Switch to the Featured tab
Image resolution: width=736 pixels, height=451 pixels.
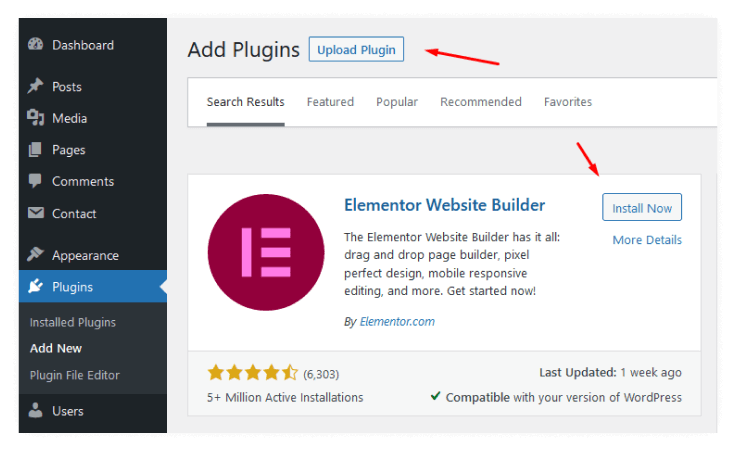[330, 102]
